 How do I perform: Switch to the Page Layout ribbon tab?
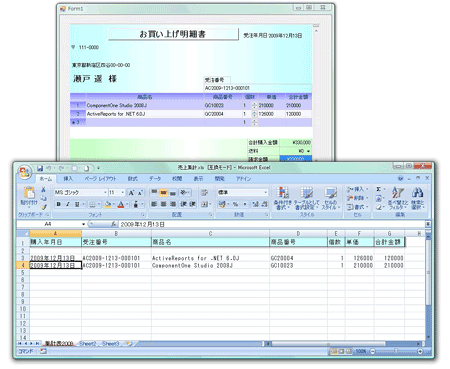click(100, 179)
